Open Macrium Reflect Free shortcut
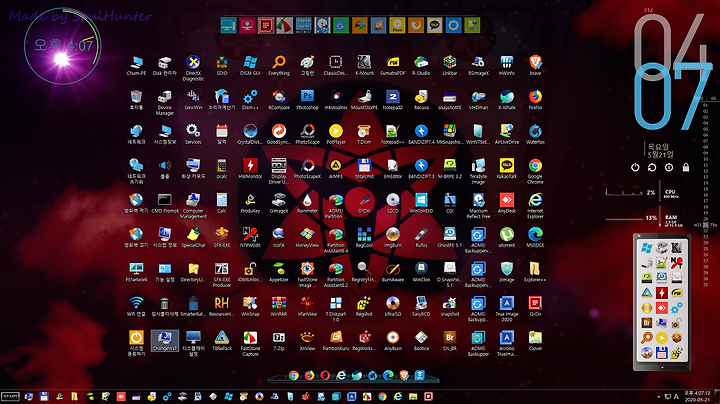Screen dimensions: 720x404 (478, 206)
